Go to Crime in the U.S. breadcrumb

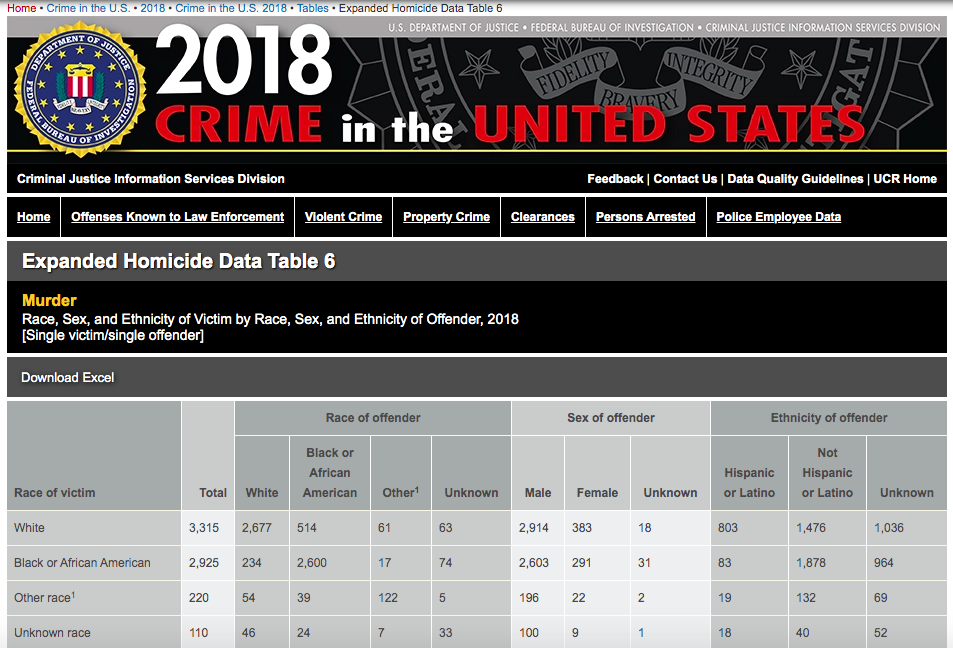tap(88, 9)
